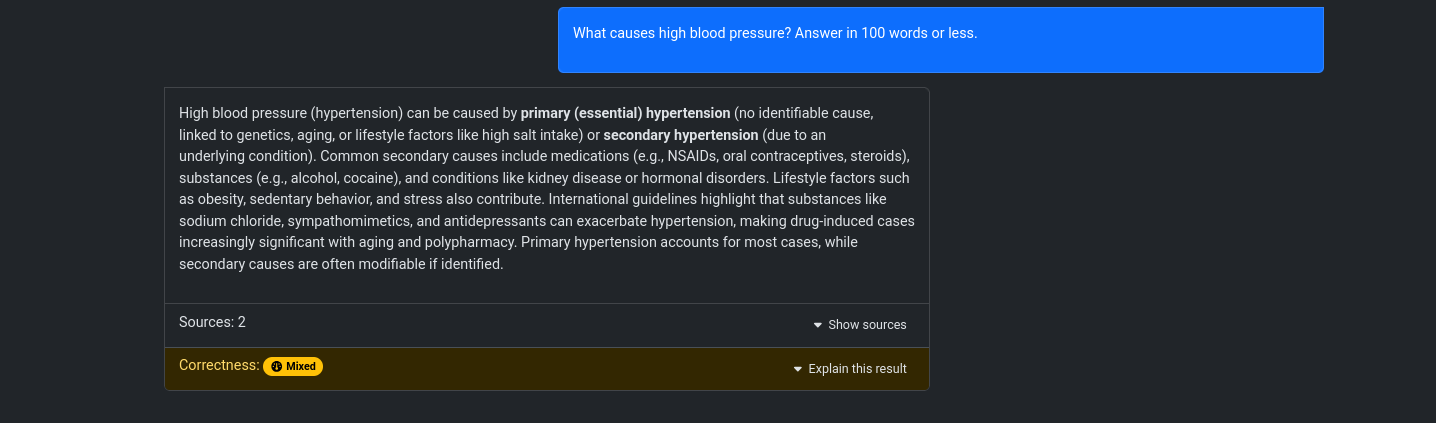
Task: Click the bold primary (essential) hypertension text
Action: (x=625, y=113)
